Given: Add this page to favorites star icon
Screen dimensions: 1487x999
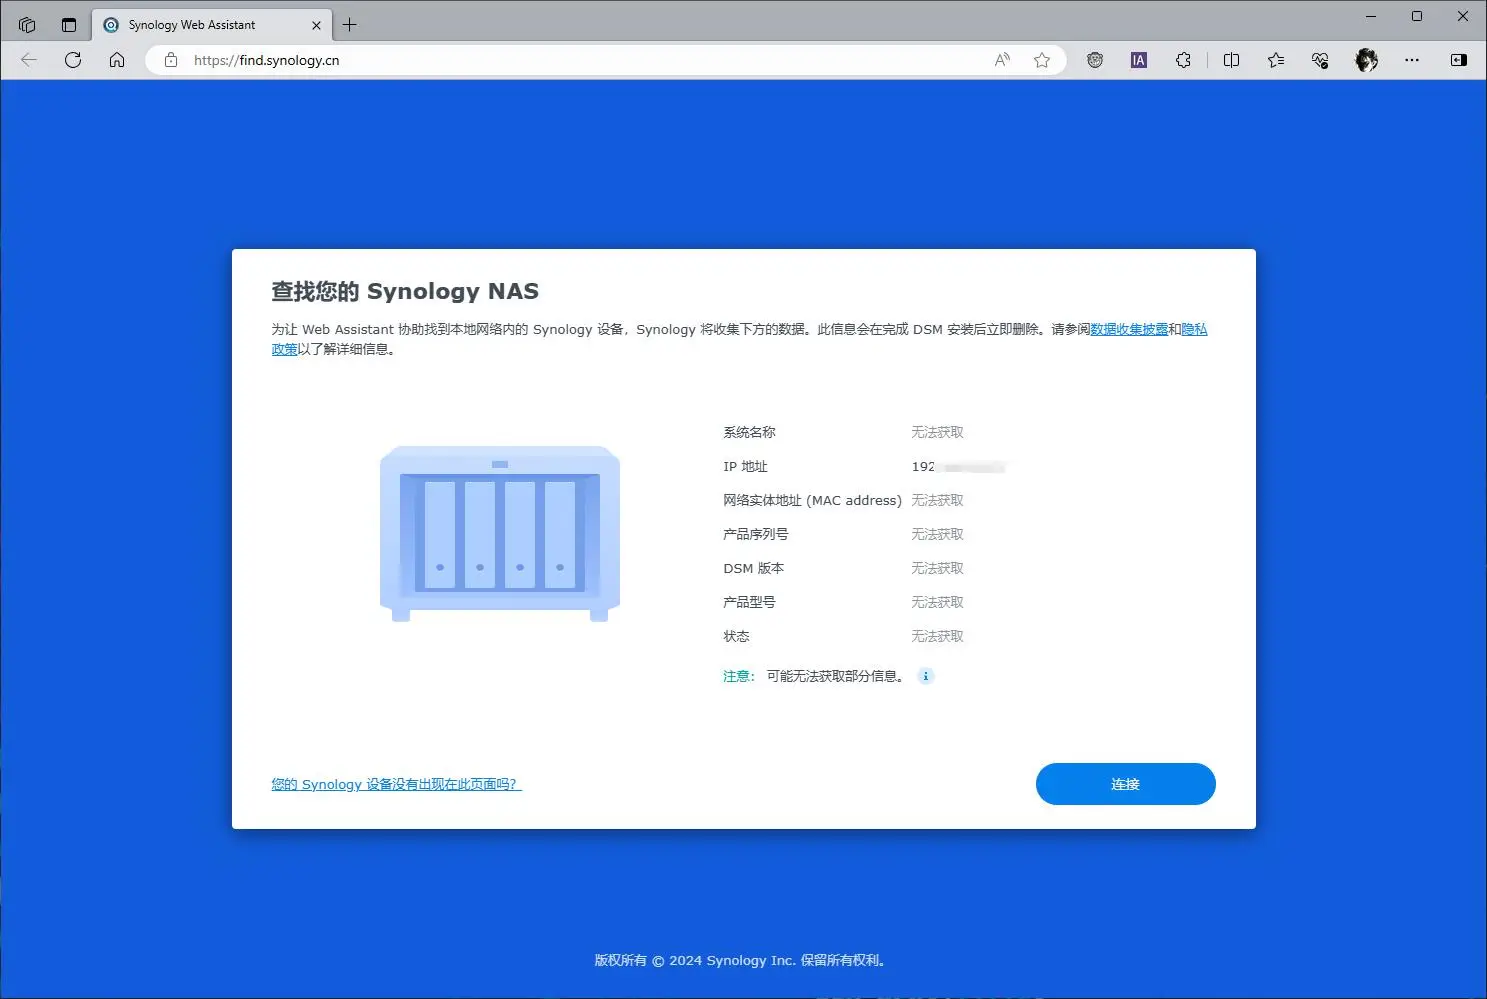Looking at the screenshot, I should click(1042, 60).
